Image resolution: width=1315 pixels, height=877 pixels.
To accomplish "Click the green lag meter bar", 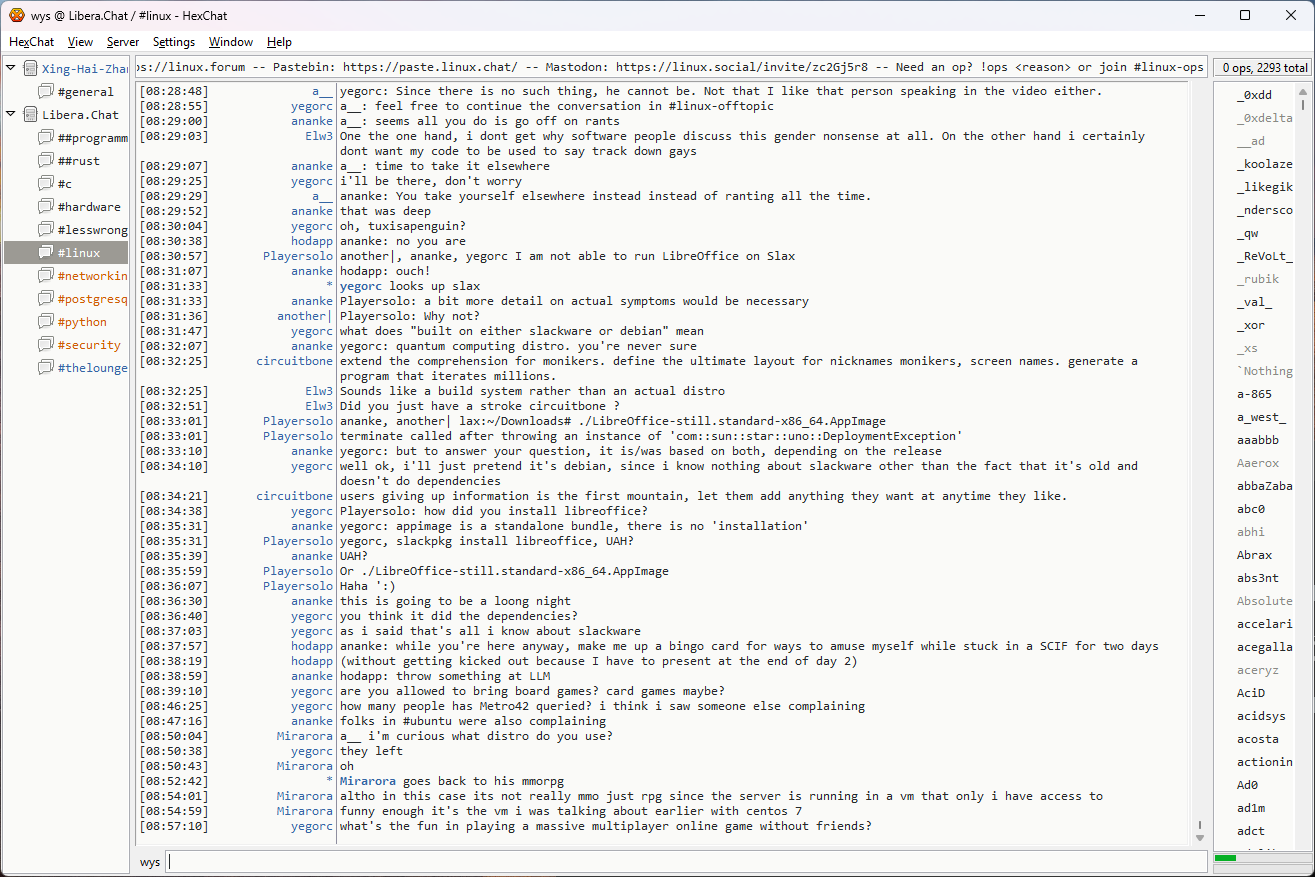I will click(x=1225, y=858).
